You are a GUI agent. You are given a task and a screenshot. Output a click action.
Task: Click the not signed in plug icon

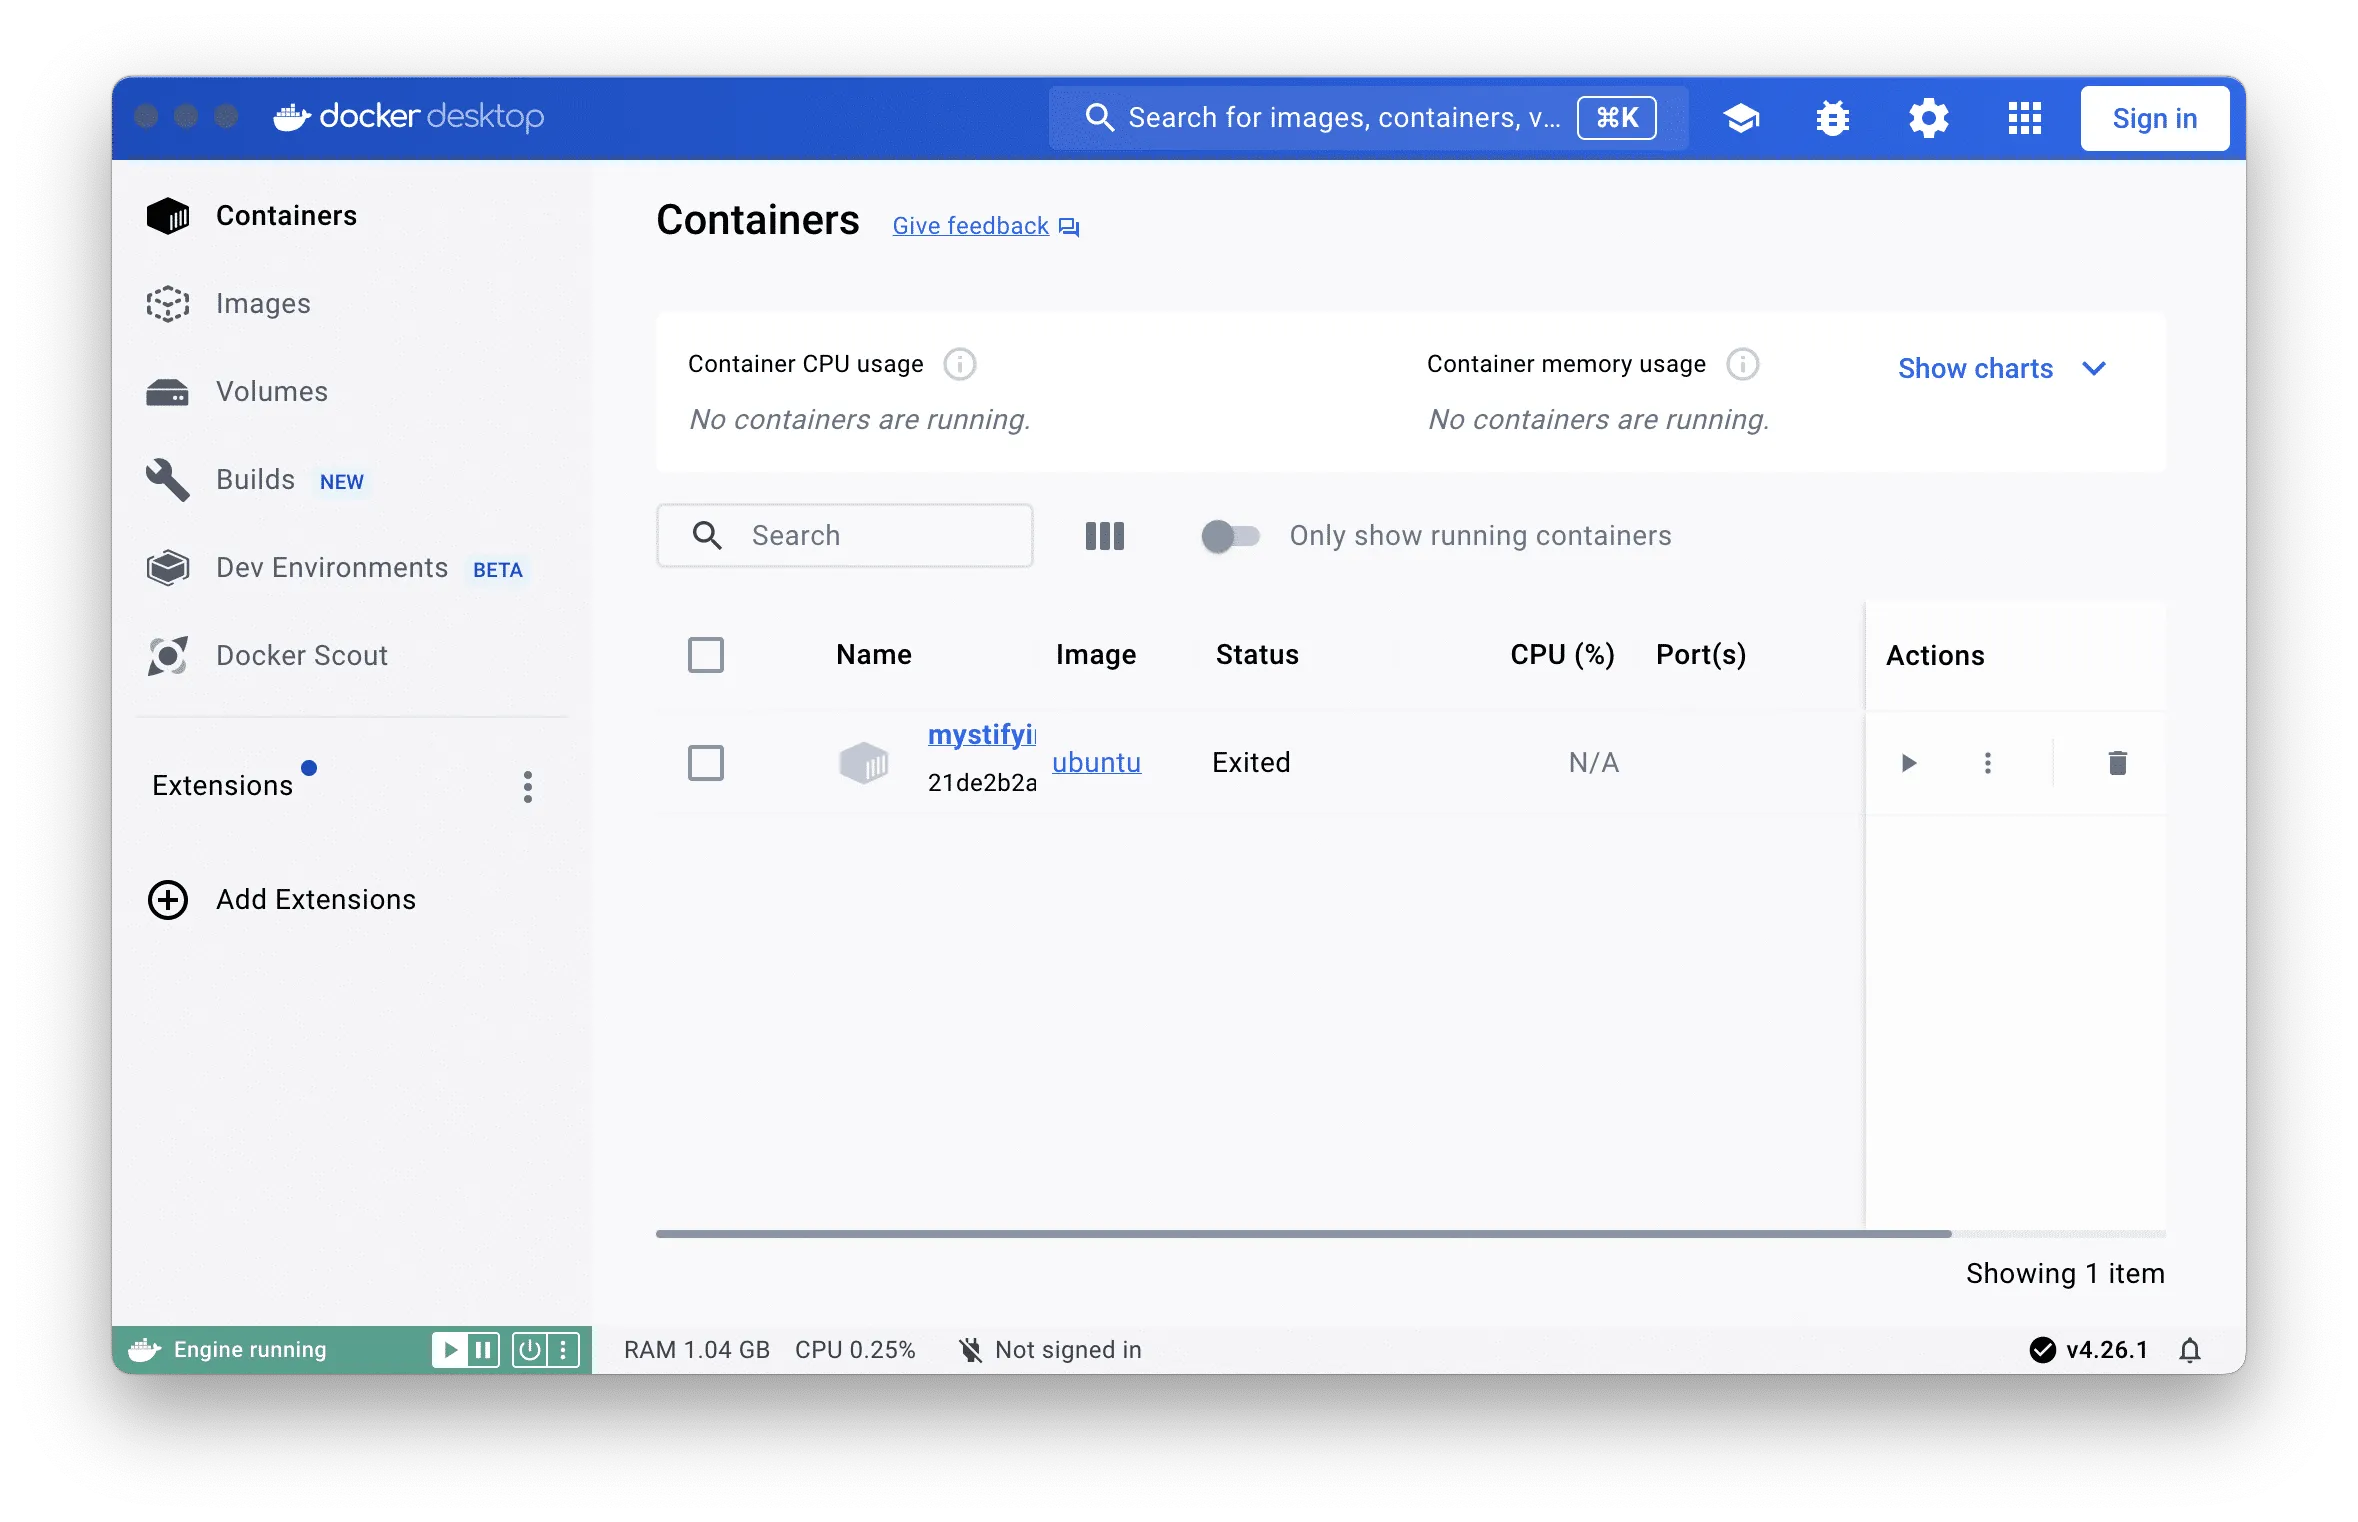pos(970,1351)
